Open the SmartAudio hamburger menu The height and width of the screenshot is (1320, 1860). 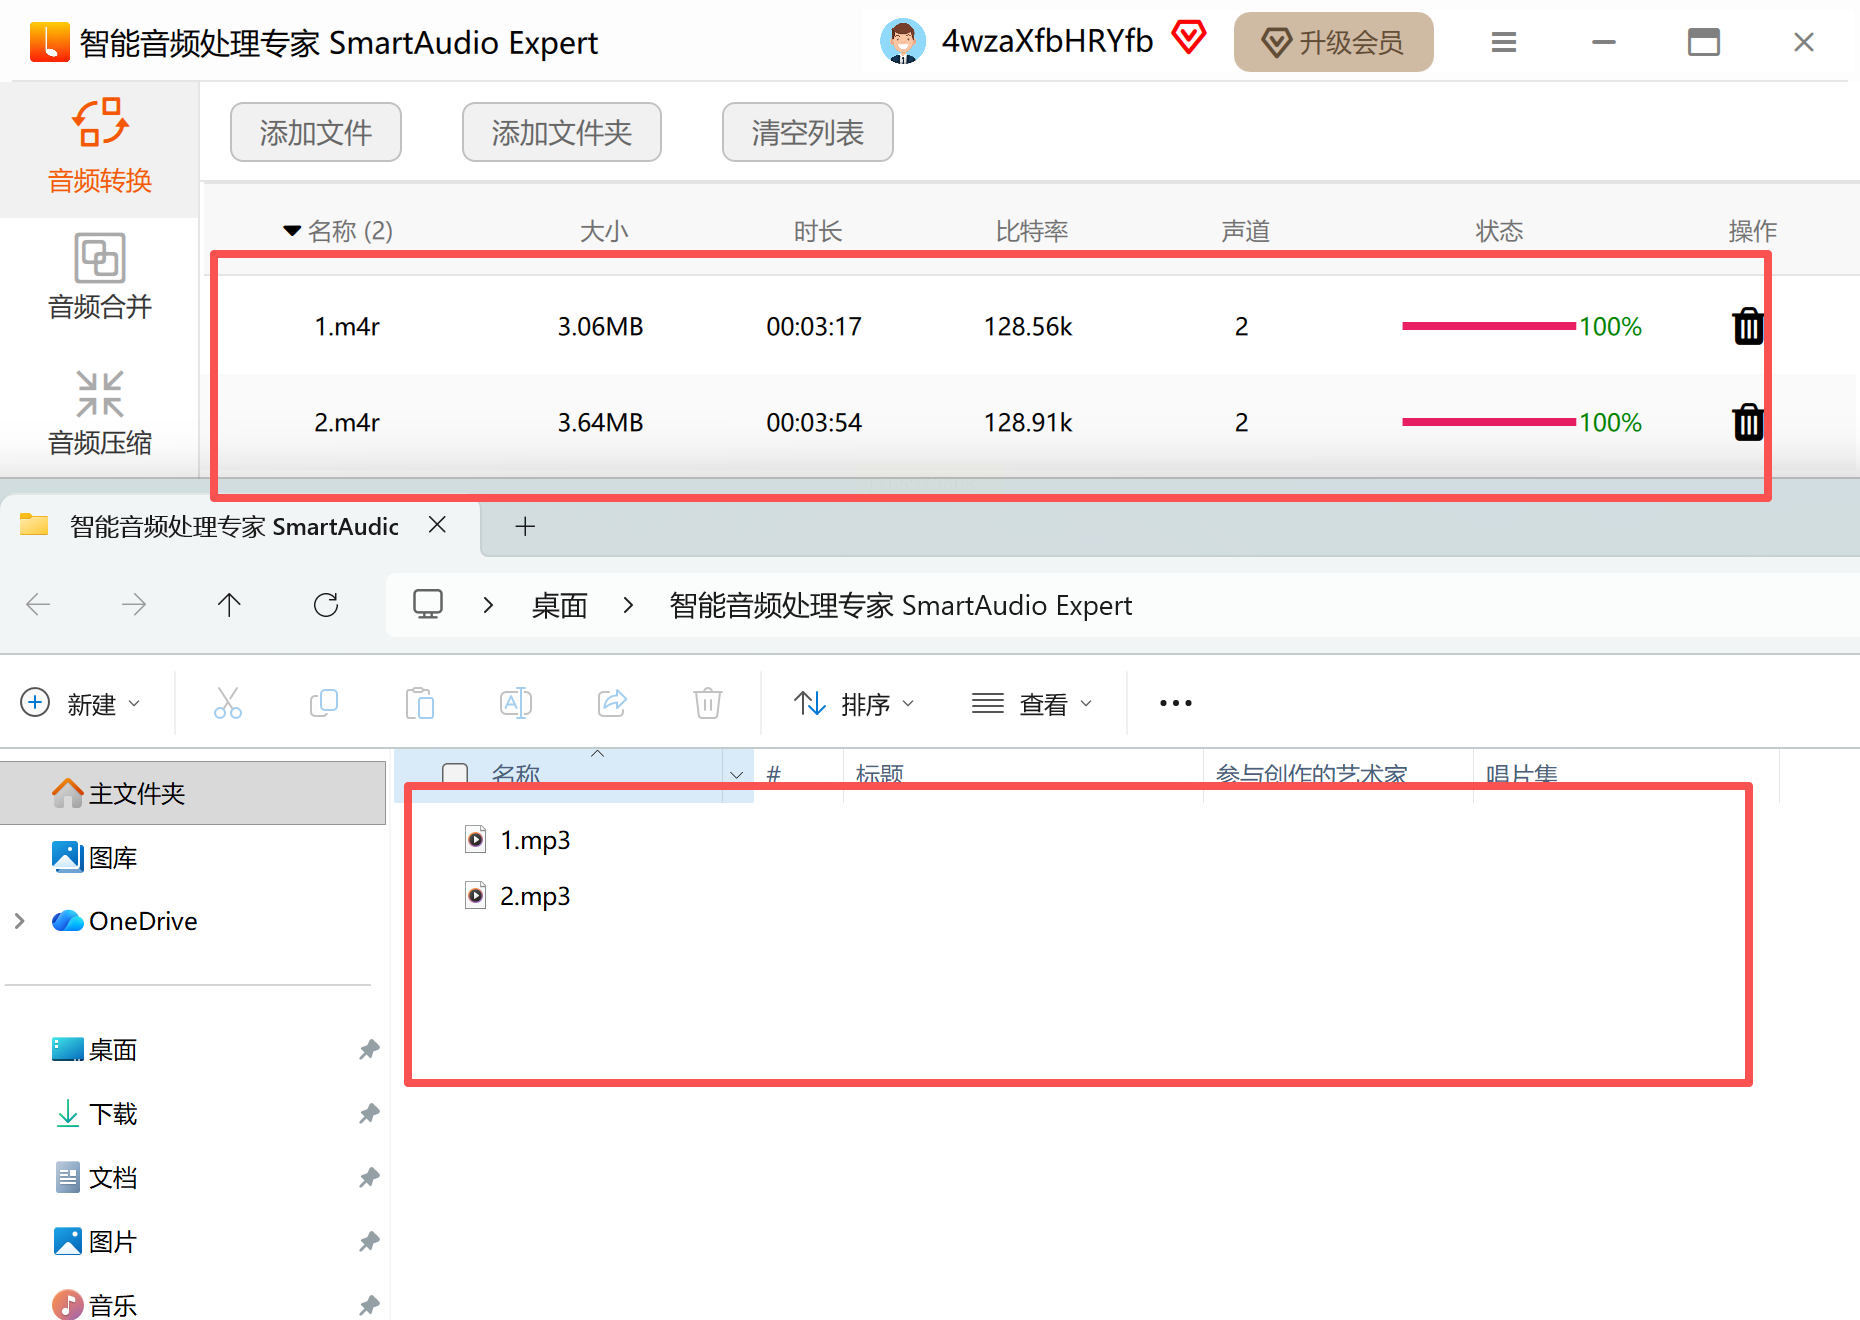click(x=1504, y=42)
